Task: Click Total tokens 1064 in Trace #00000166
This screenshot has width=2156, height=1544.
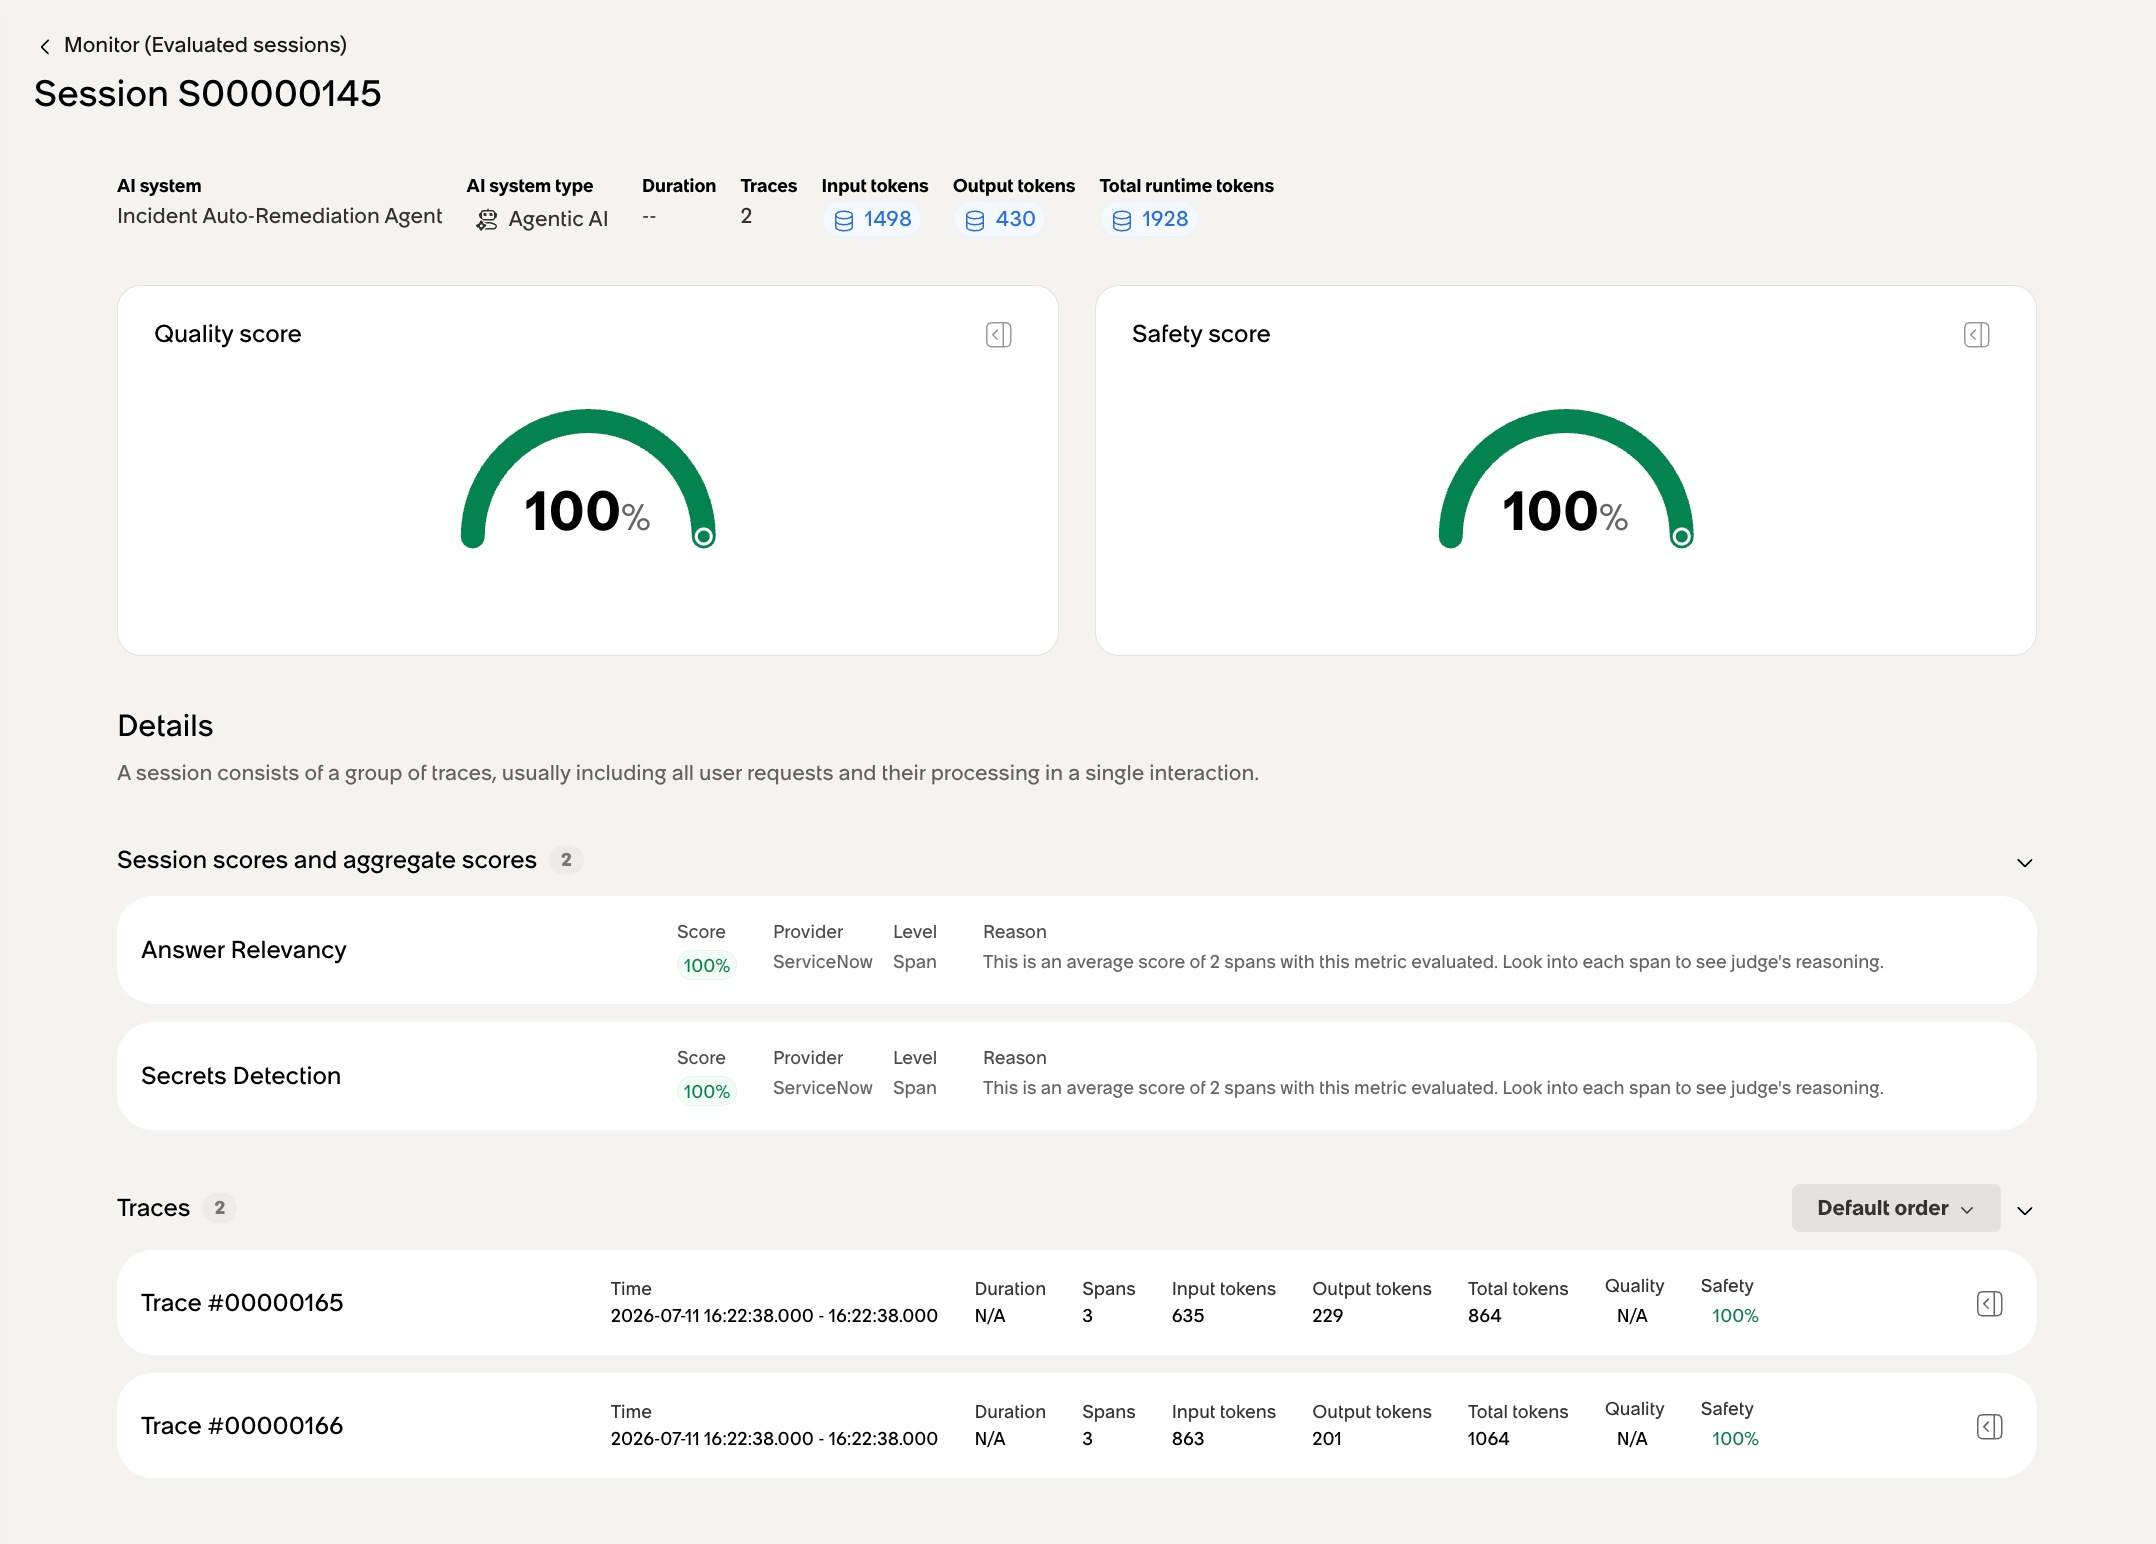Action: point(1488,1439)
